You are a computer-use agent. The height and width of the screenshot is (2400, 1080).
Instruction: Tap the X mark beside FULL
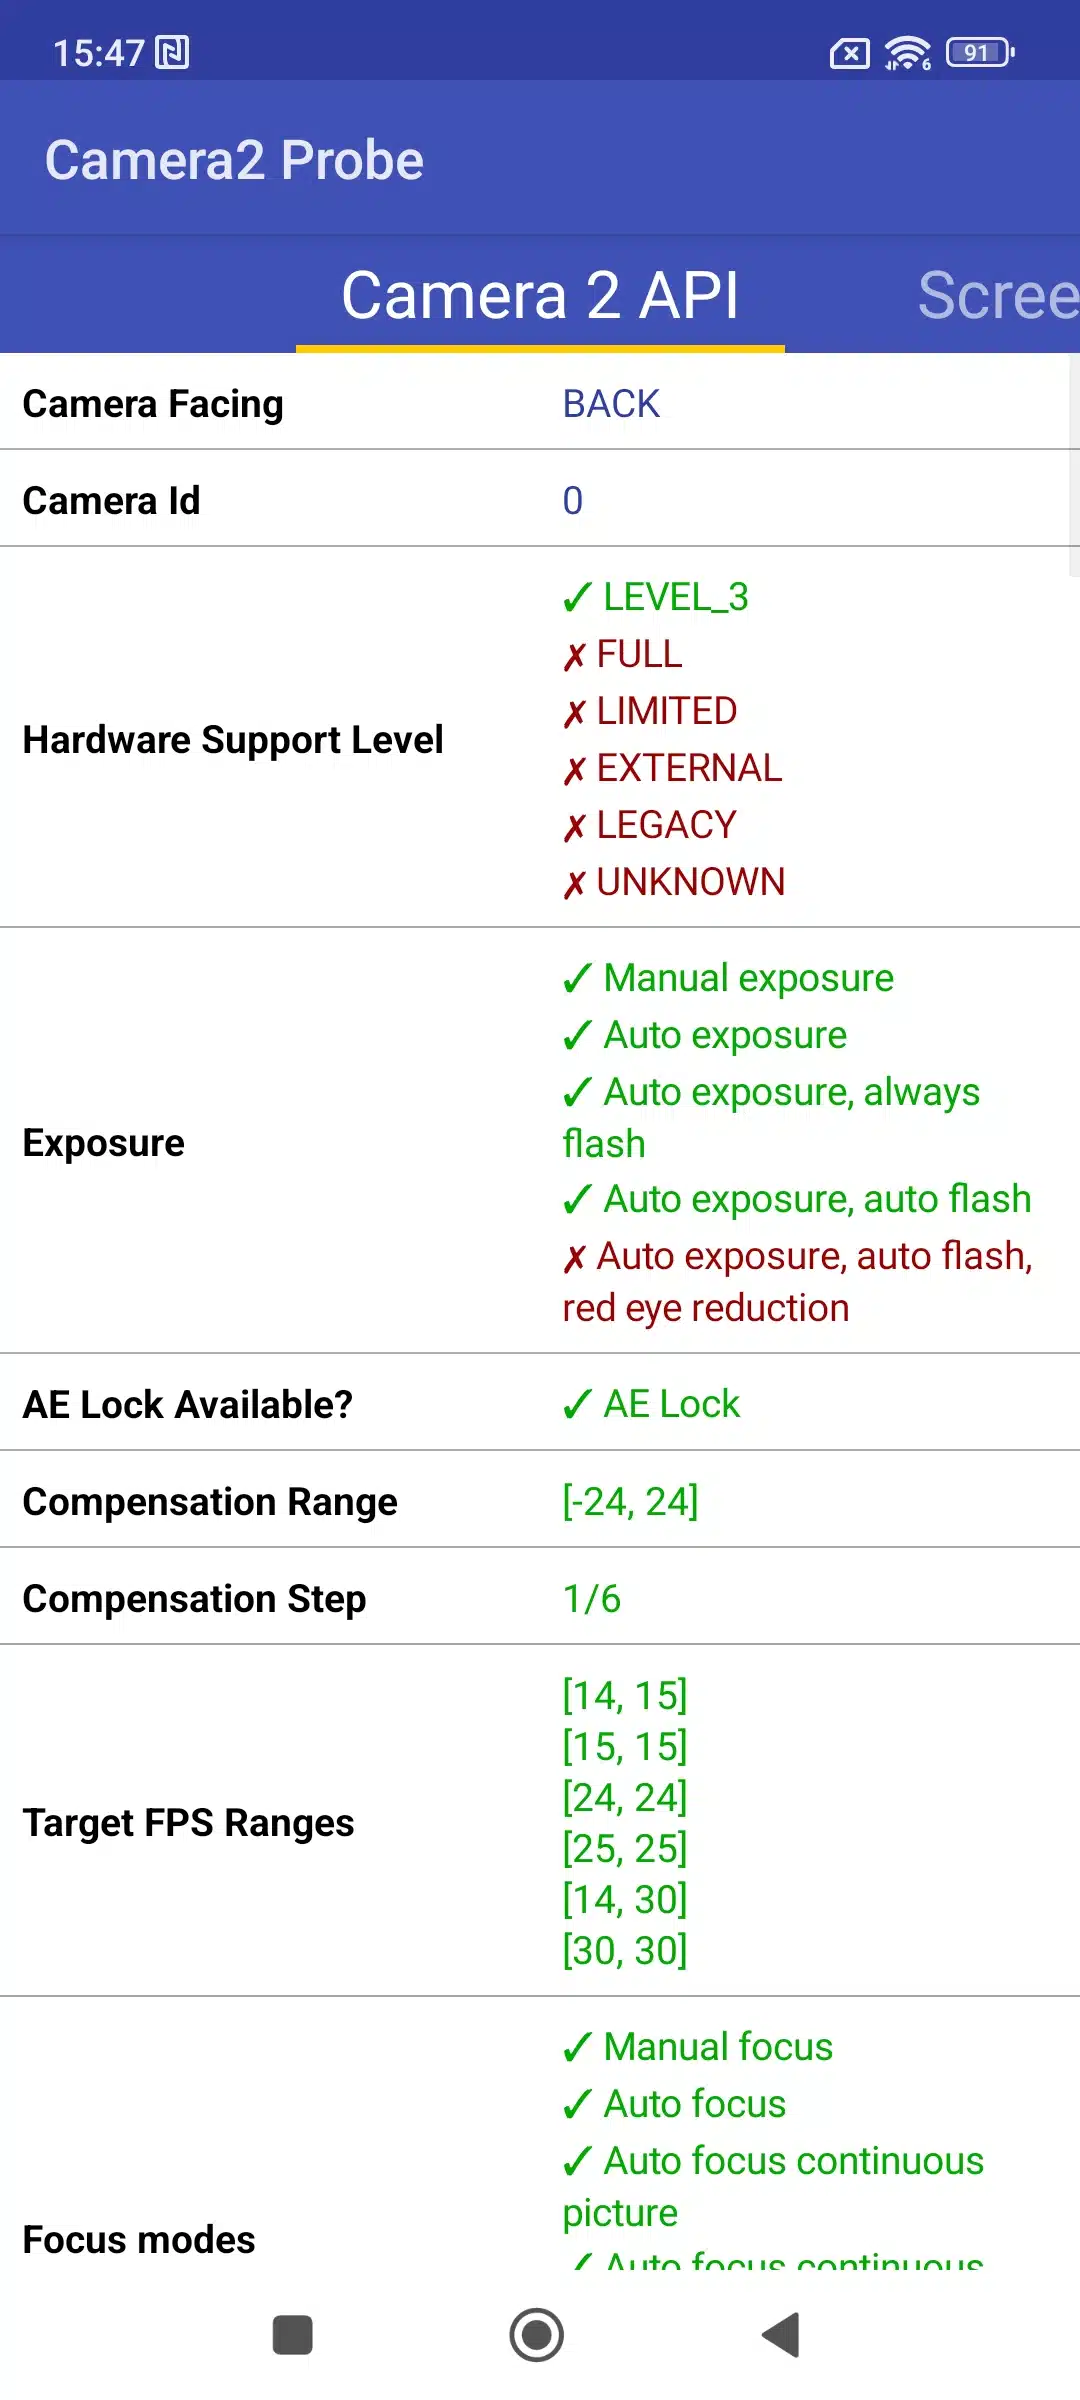click(x=574, y=656)
